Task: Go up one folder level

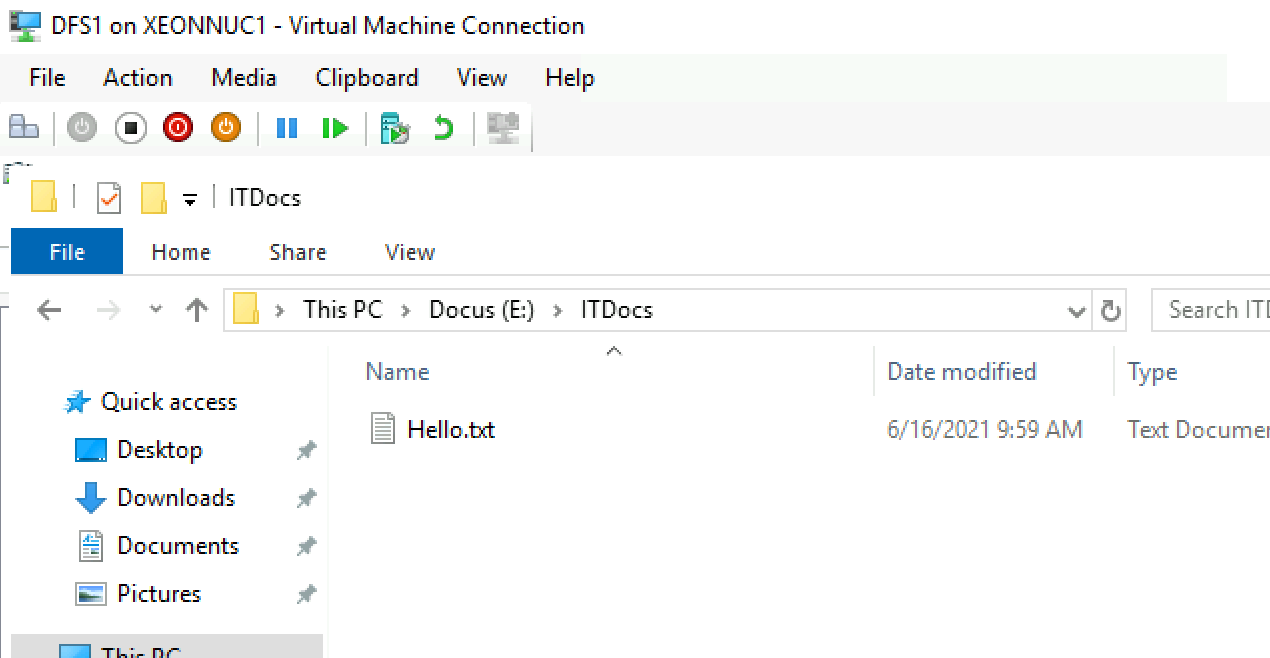Action: tap(197, 310)
